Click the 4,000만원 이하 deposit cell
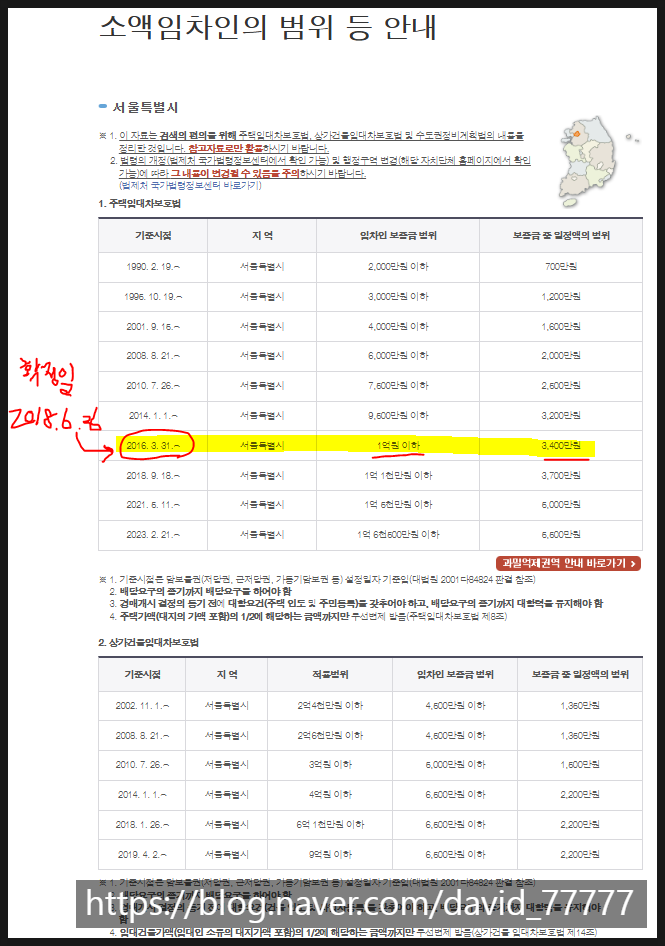Viewport: 665px width, 946px height. pos(398,326)
